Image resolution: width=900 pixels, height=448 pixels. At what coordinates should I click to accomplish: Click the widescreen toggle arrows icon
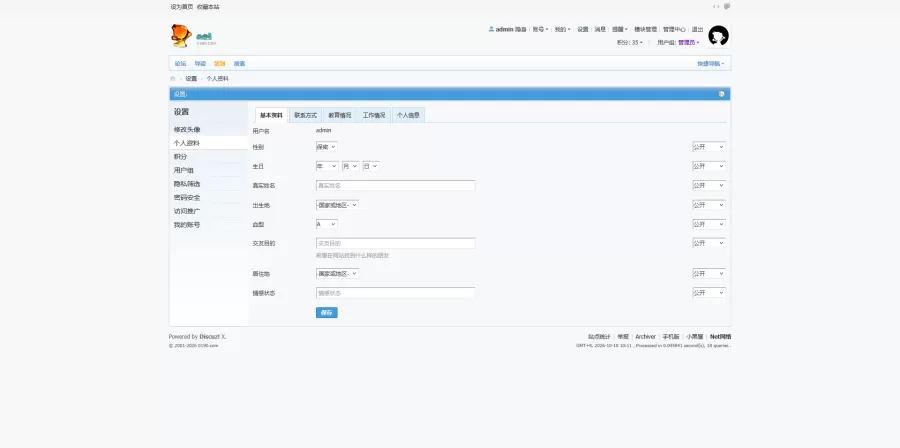point(716,7)
